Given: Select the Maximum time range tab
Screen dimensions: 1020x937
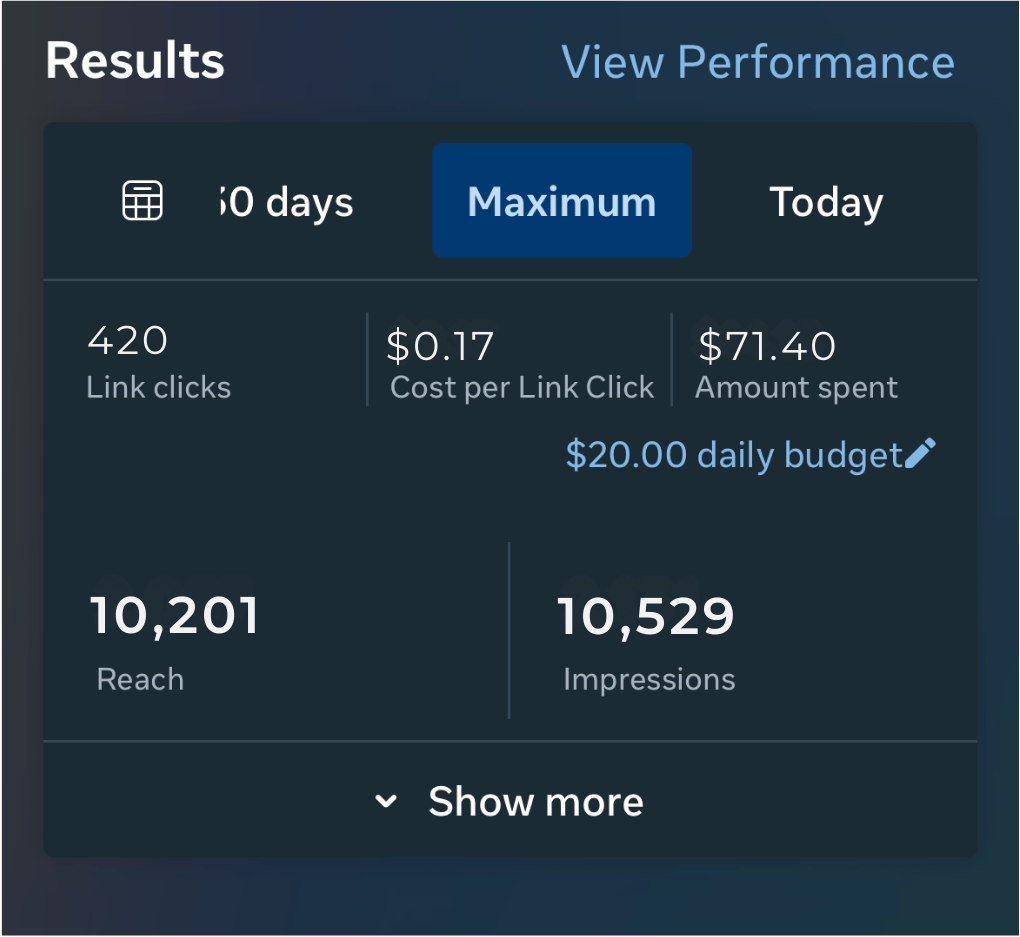Looking at the screenshot, I should coord(561,202).
